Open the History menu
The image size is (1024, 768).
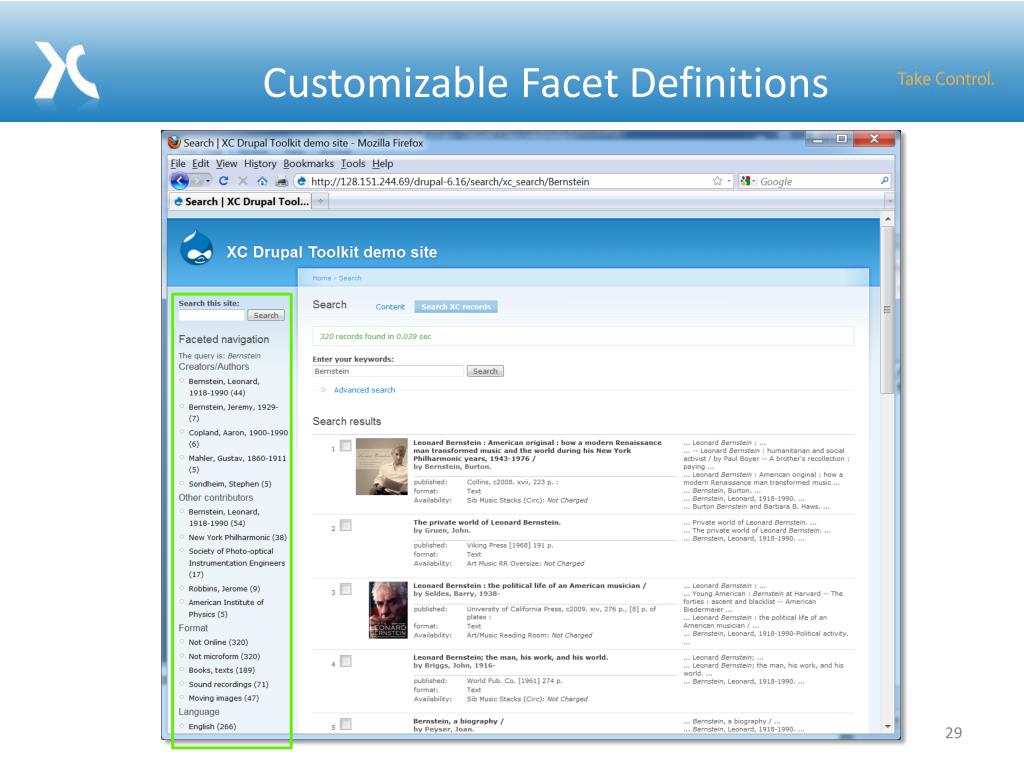(x=260, y=163)
